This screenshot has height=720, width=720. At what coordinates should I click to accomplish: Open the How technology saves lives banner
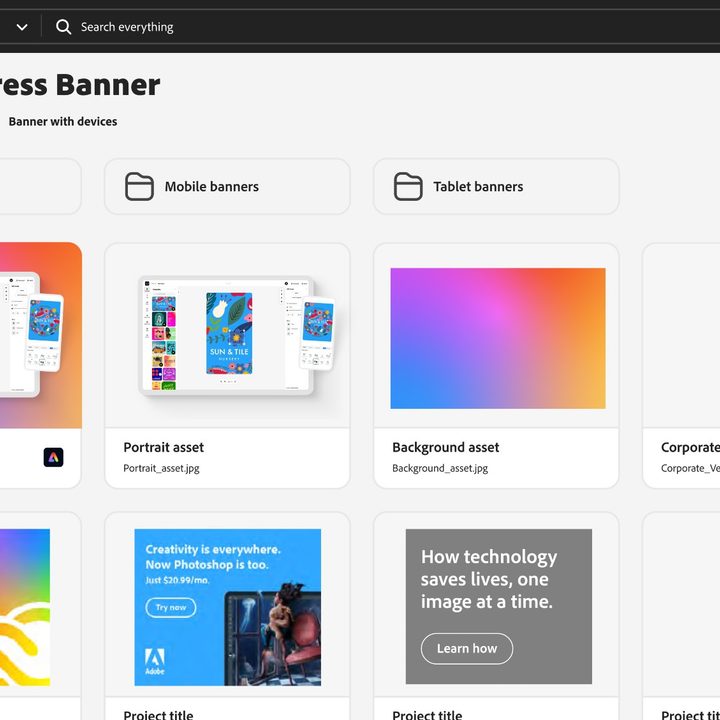point(499,606)
